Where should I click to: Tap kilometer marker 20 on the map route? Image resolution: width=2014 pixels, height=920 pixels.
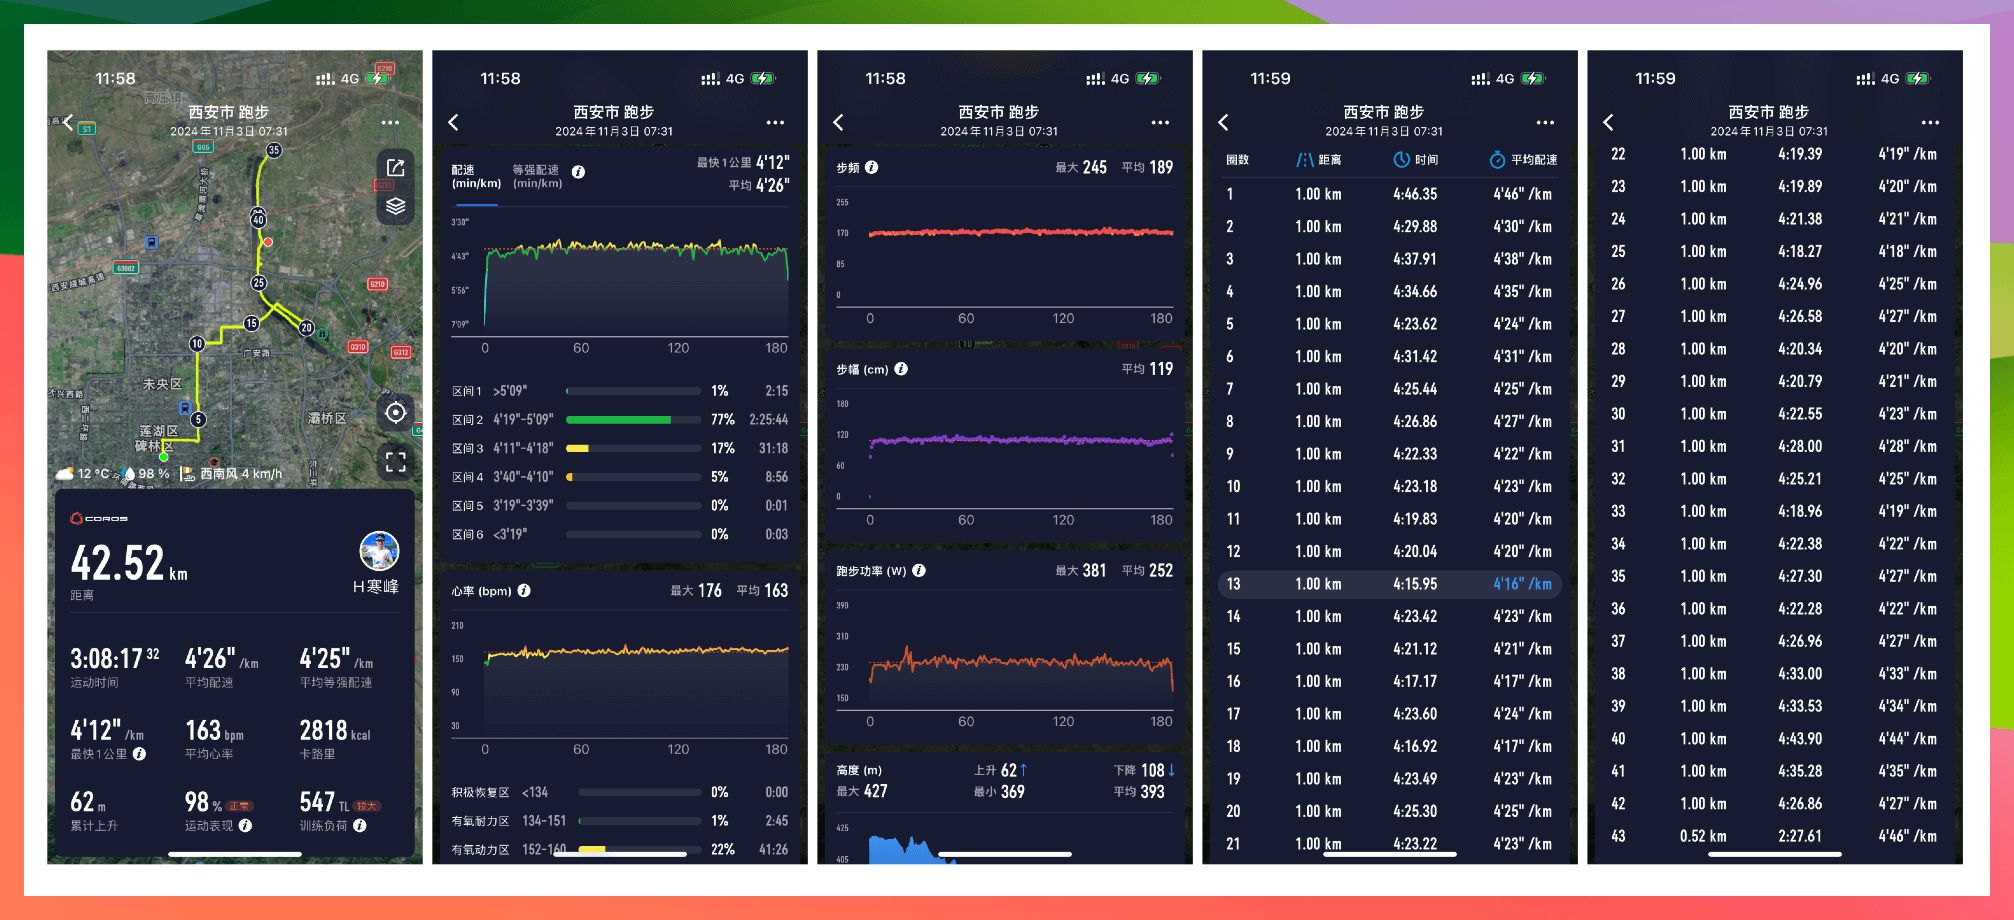click(307, 328)
